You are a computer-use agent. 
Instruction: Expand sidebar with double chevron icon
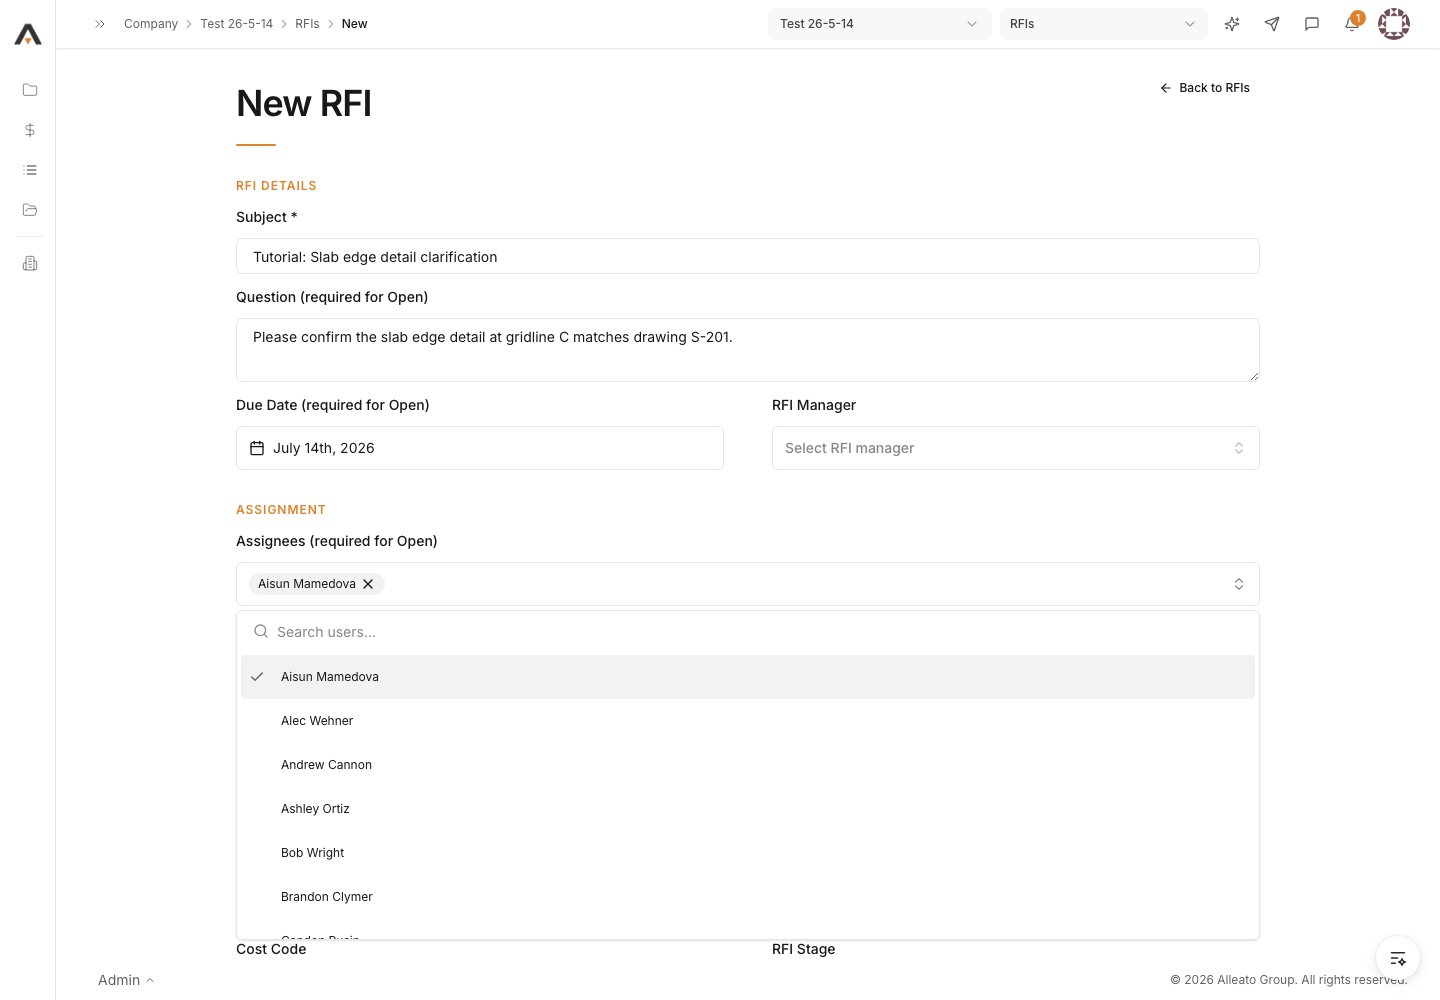100,24
